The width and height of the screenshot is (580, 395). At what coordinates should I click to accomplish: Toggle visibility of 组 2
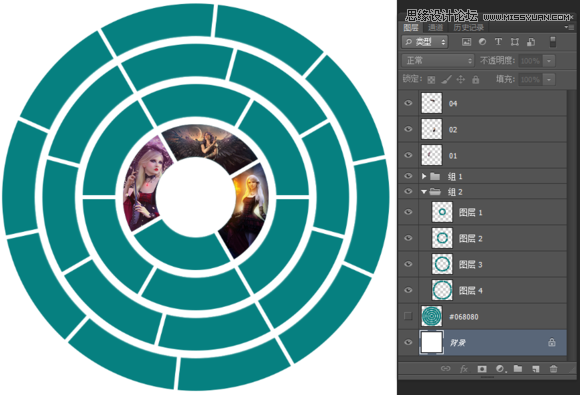(x=408, y=192)
